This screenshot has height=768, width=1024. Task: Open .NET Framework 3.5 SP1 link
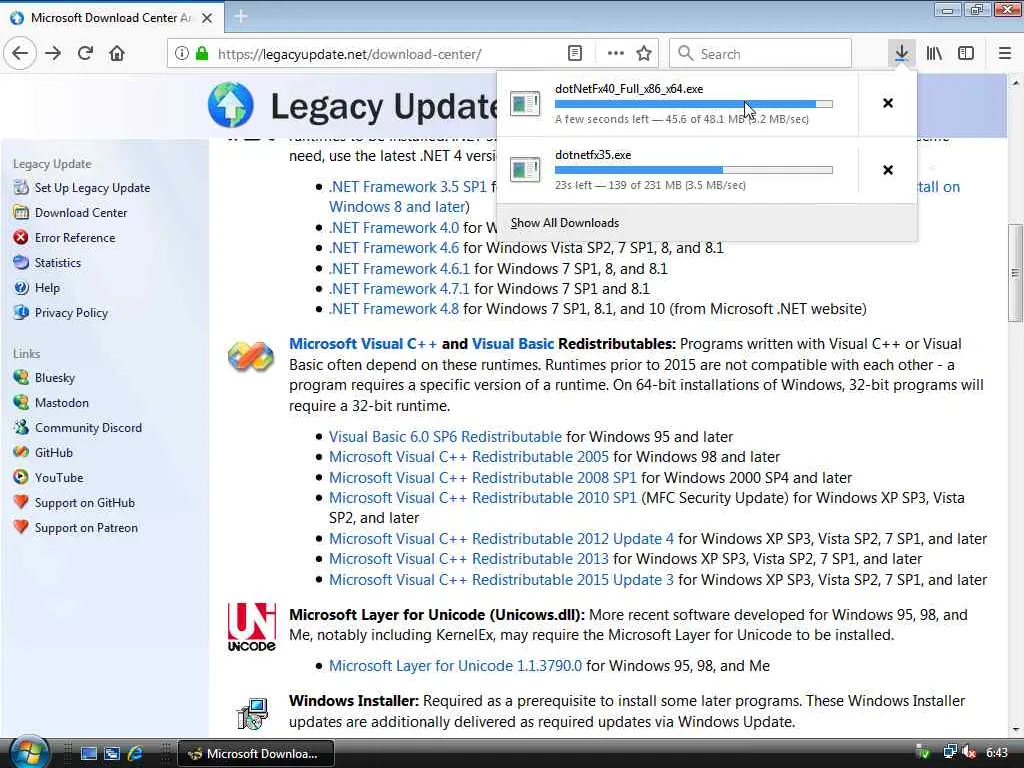tap(408, 187)
